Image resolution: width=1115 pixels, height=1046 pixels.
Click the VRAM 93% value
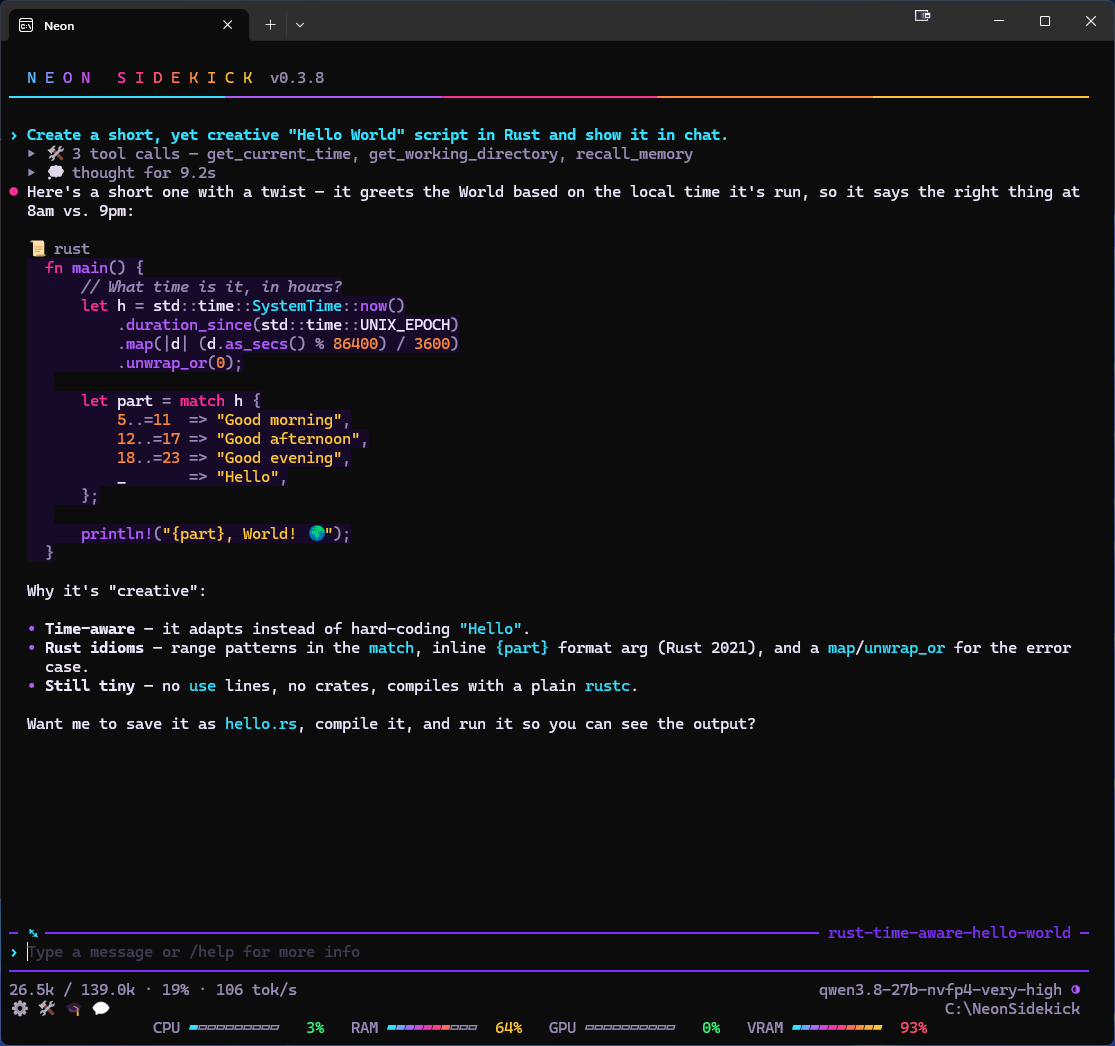(914, 1028)
